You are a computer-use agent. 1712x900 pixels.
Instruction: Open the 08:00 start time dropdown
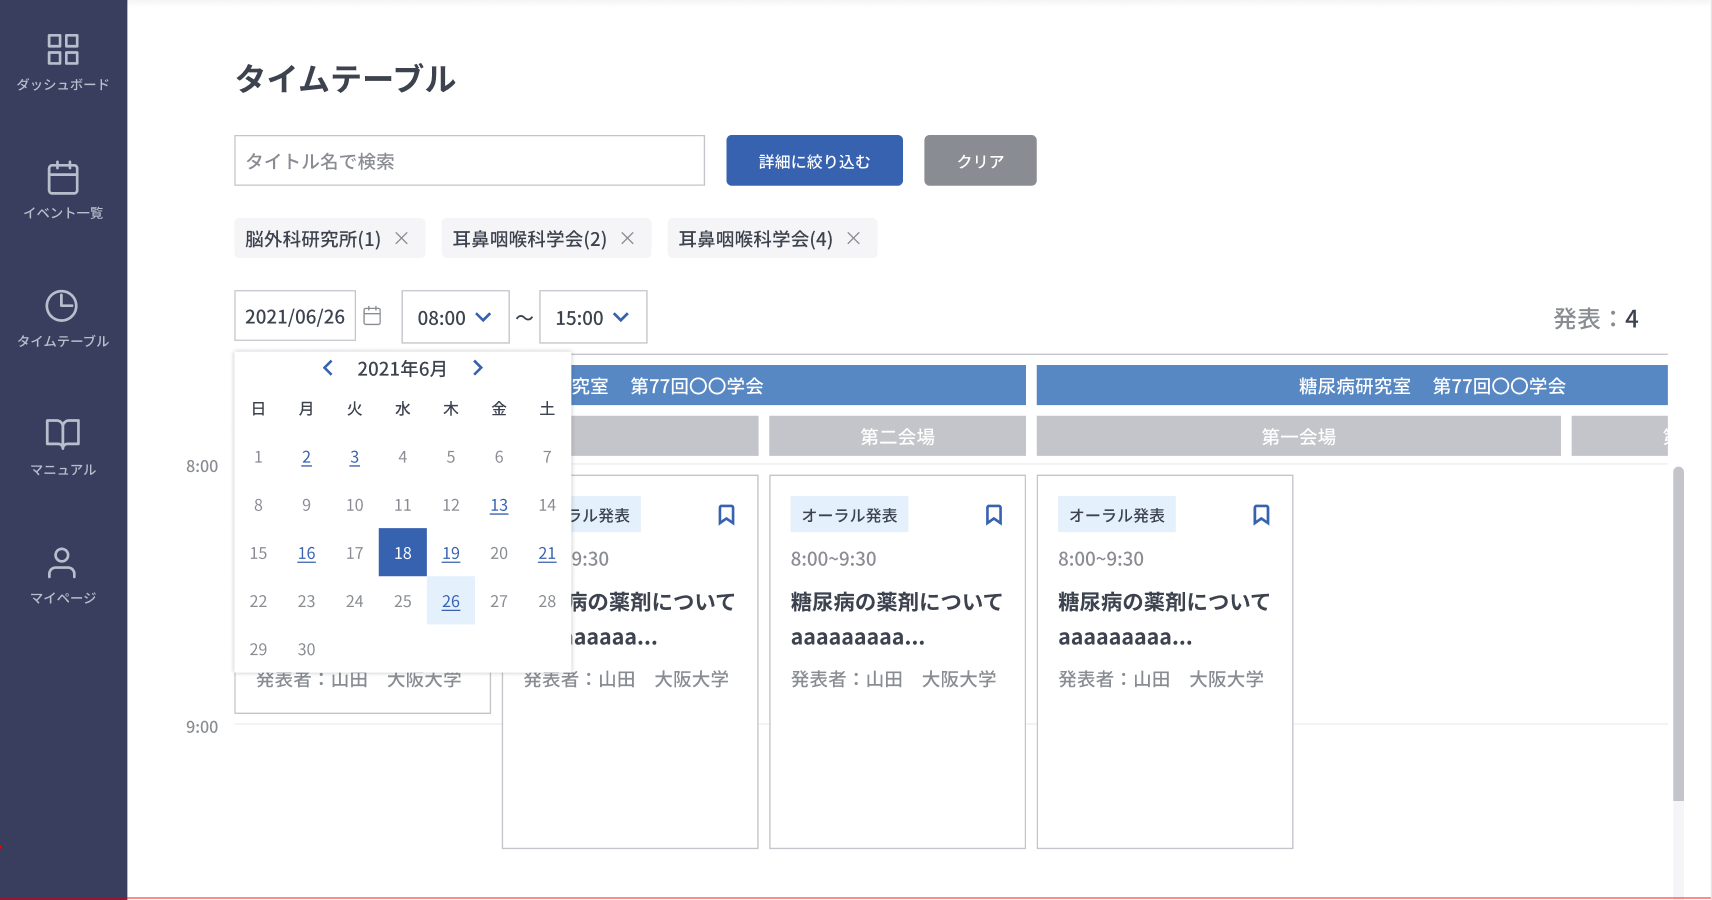click(x=455, y=317)
